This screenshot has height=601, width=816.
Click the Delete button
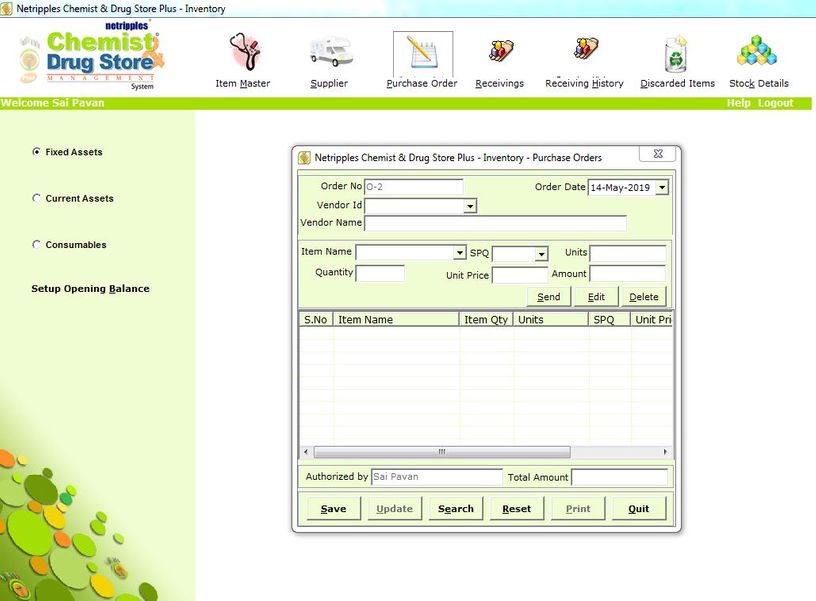[644, 297]
